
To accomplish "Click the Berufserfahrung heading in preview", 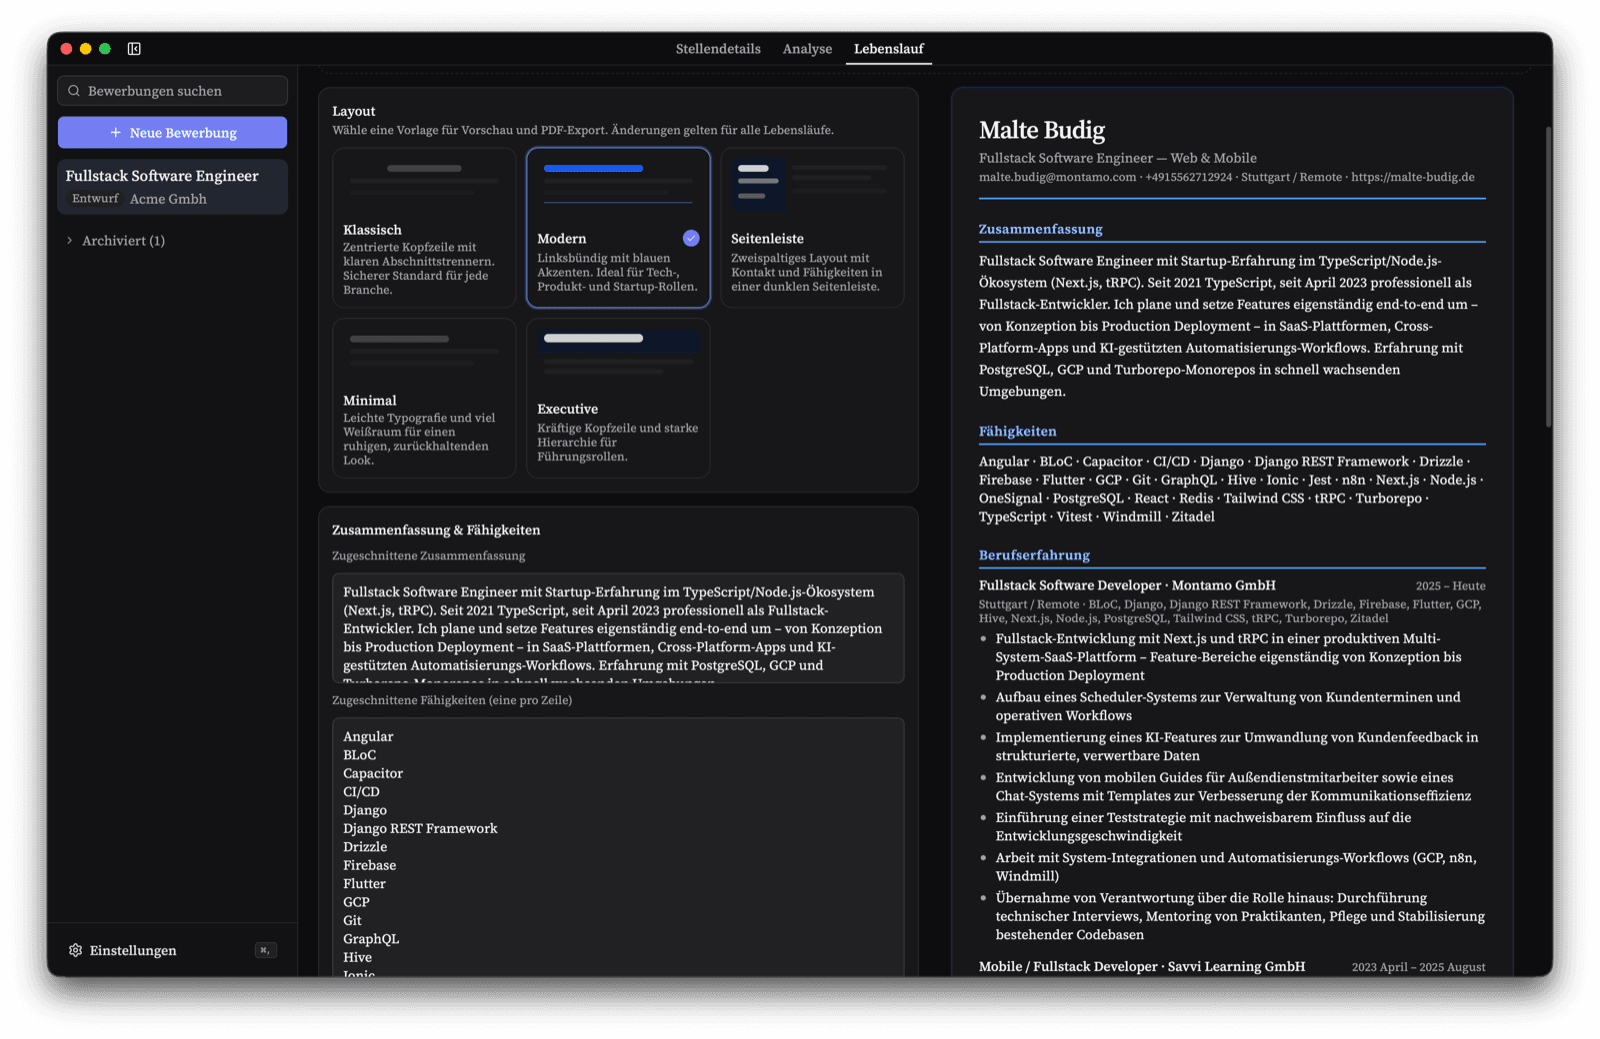I will coord(1034,555).
